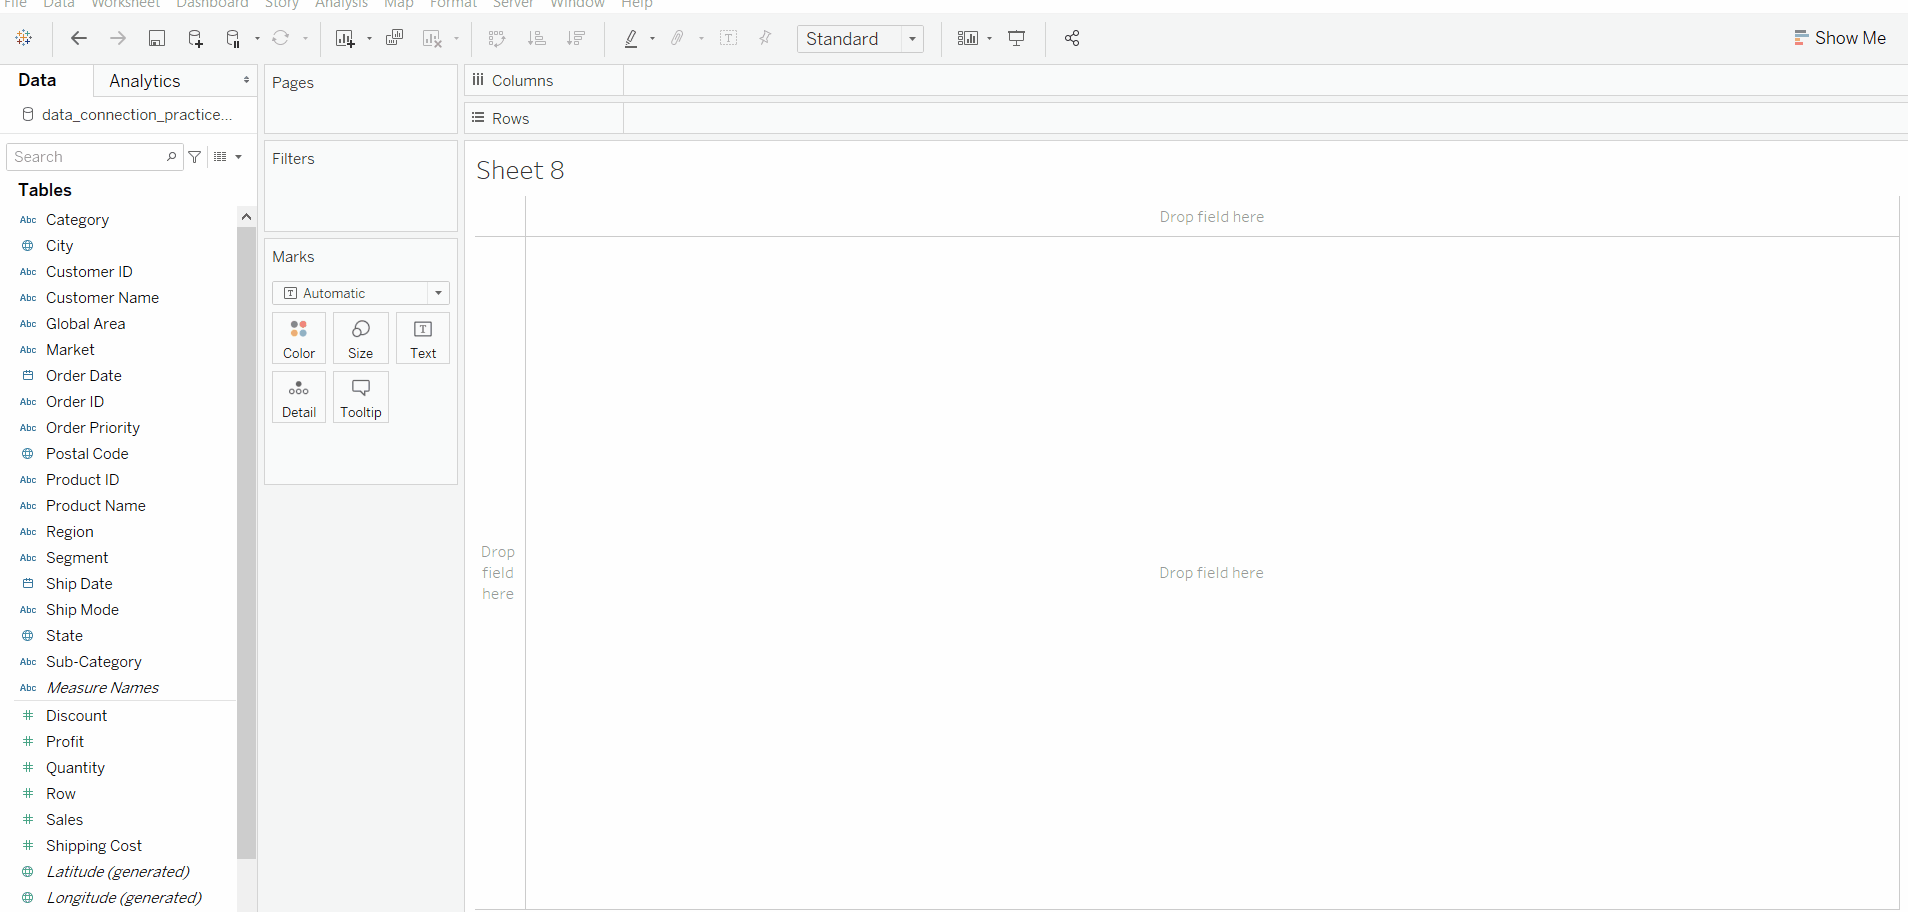Open the Clear Sheet dropdown arrow
This screenshot has height=912, width=1908.
click(456, 39)
